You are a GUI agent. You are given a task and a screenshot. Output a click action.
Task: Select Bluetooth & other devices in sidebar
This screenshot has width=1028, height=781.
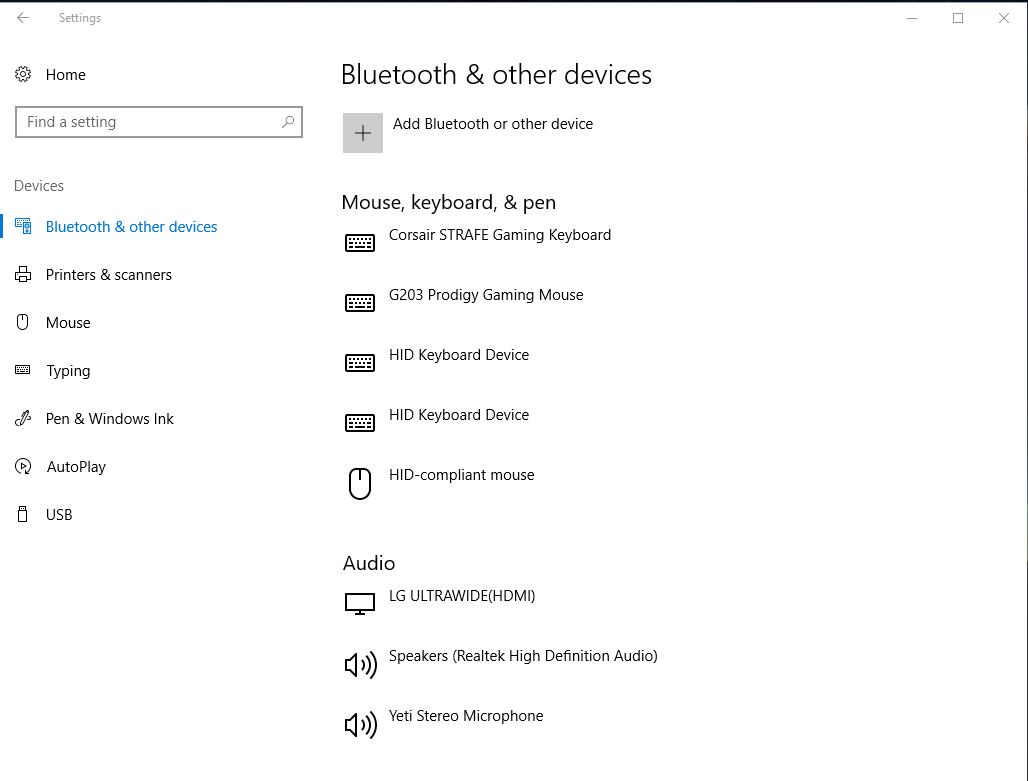[x=131, y=227]
